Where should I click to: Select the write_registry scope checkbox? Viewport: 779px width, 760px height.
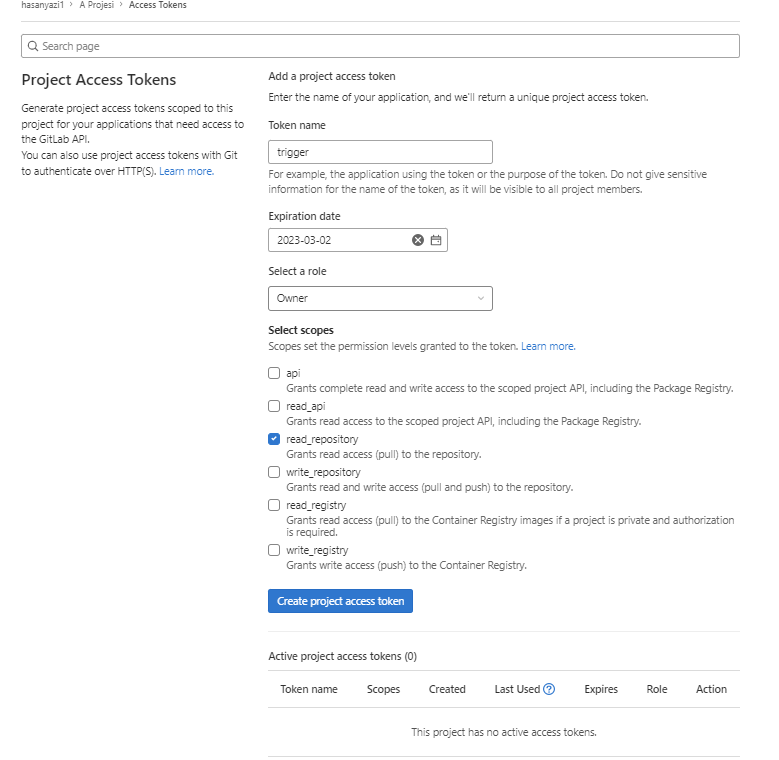click(x=274, y=550)
